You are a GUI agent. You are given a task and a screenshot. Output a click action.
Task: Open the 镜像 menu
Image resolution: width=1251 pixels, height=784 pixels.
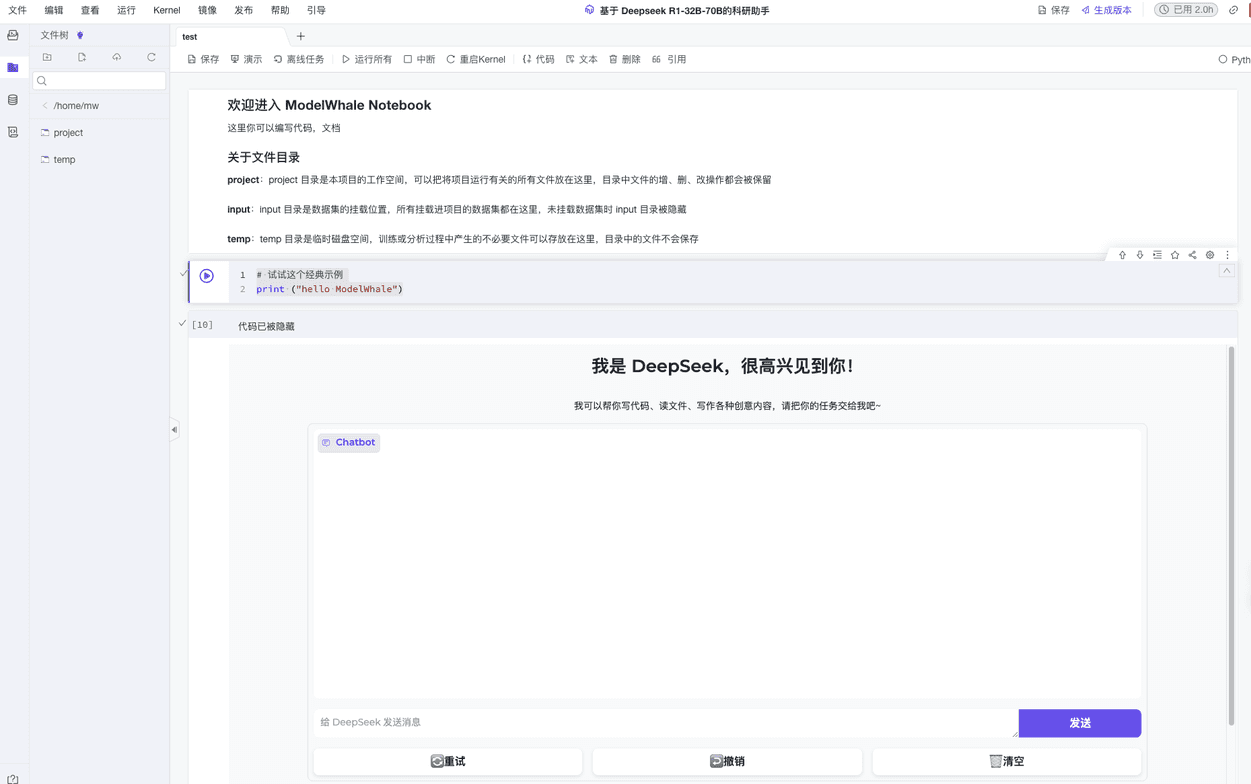click(207, 10)
